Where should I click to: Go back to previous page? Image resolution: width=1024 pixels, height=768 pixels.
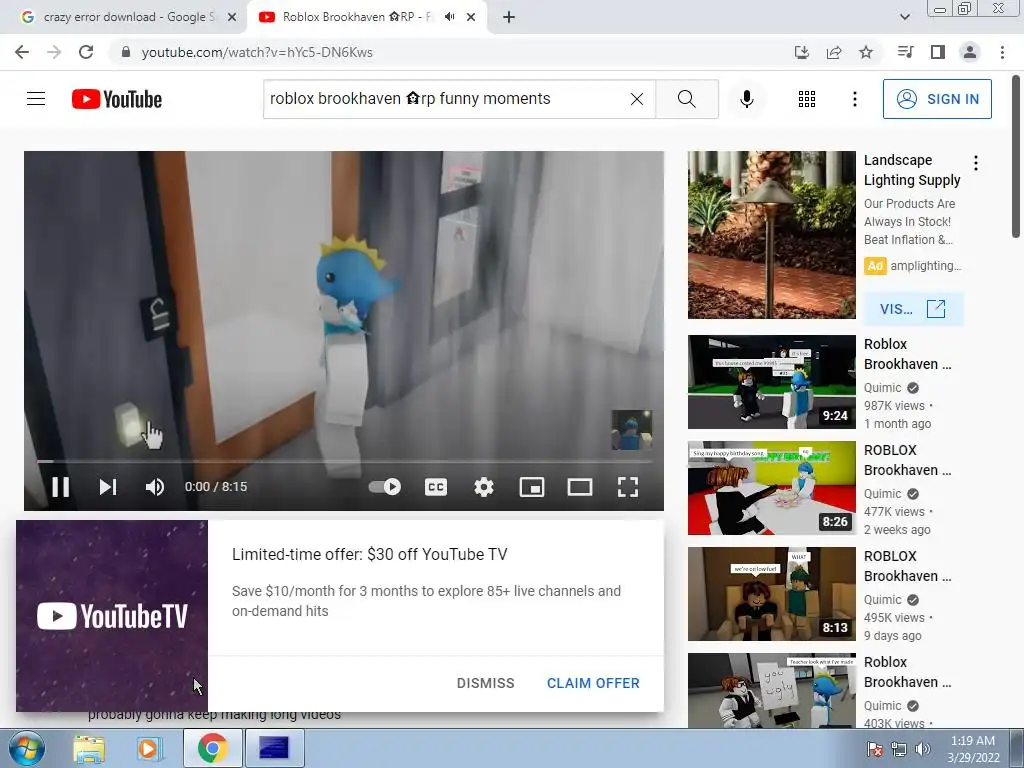[22, 52]
